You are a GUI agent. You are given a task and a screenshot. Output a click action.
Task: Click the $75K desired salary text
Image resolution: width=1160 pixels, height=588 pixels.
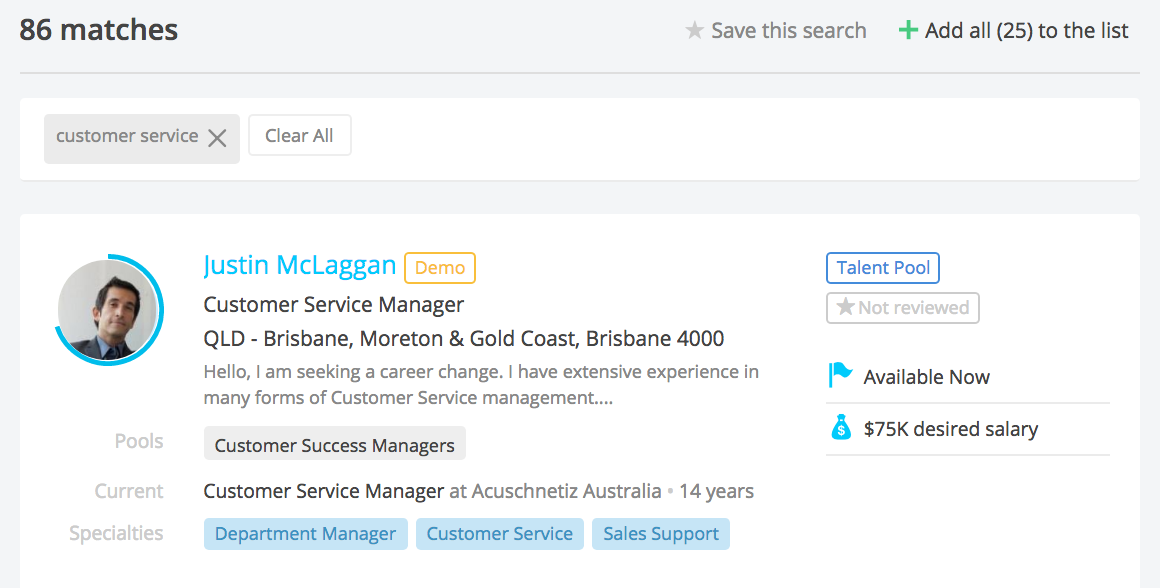[x=950, y=429]
